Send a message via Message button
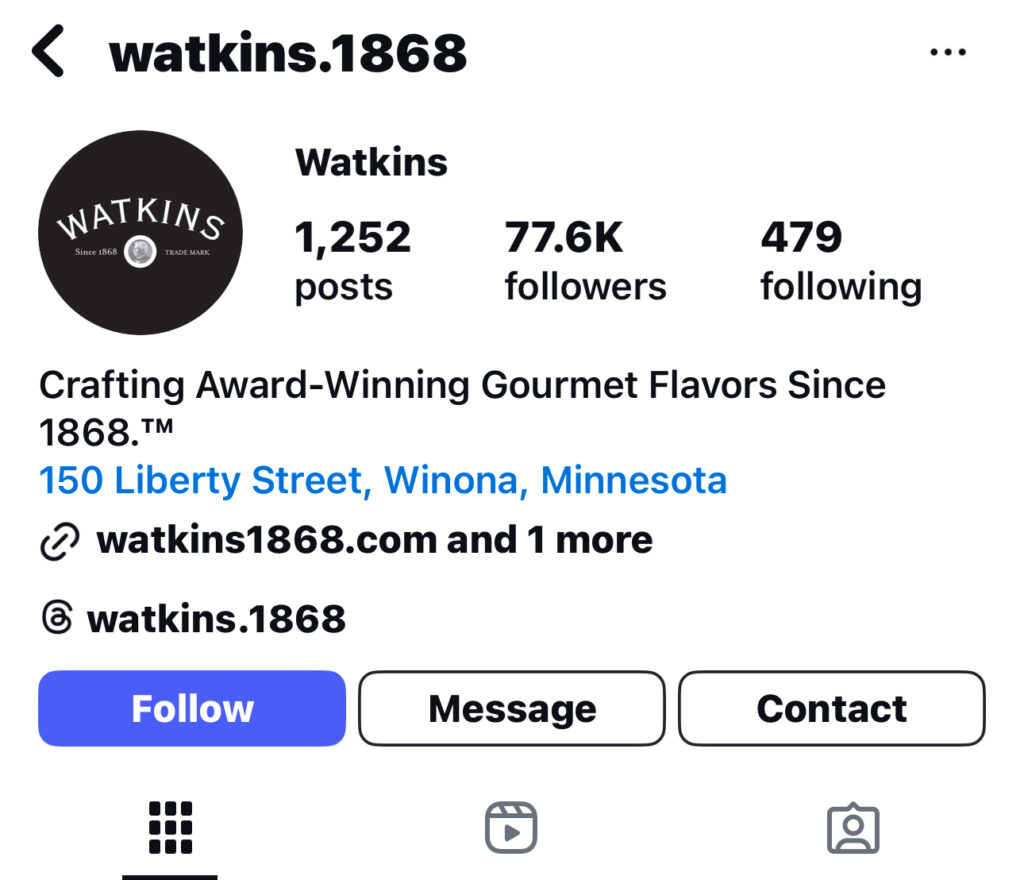 pyautogui.click(x=512, y=708)
